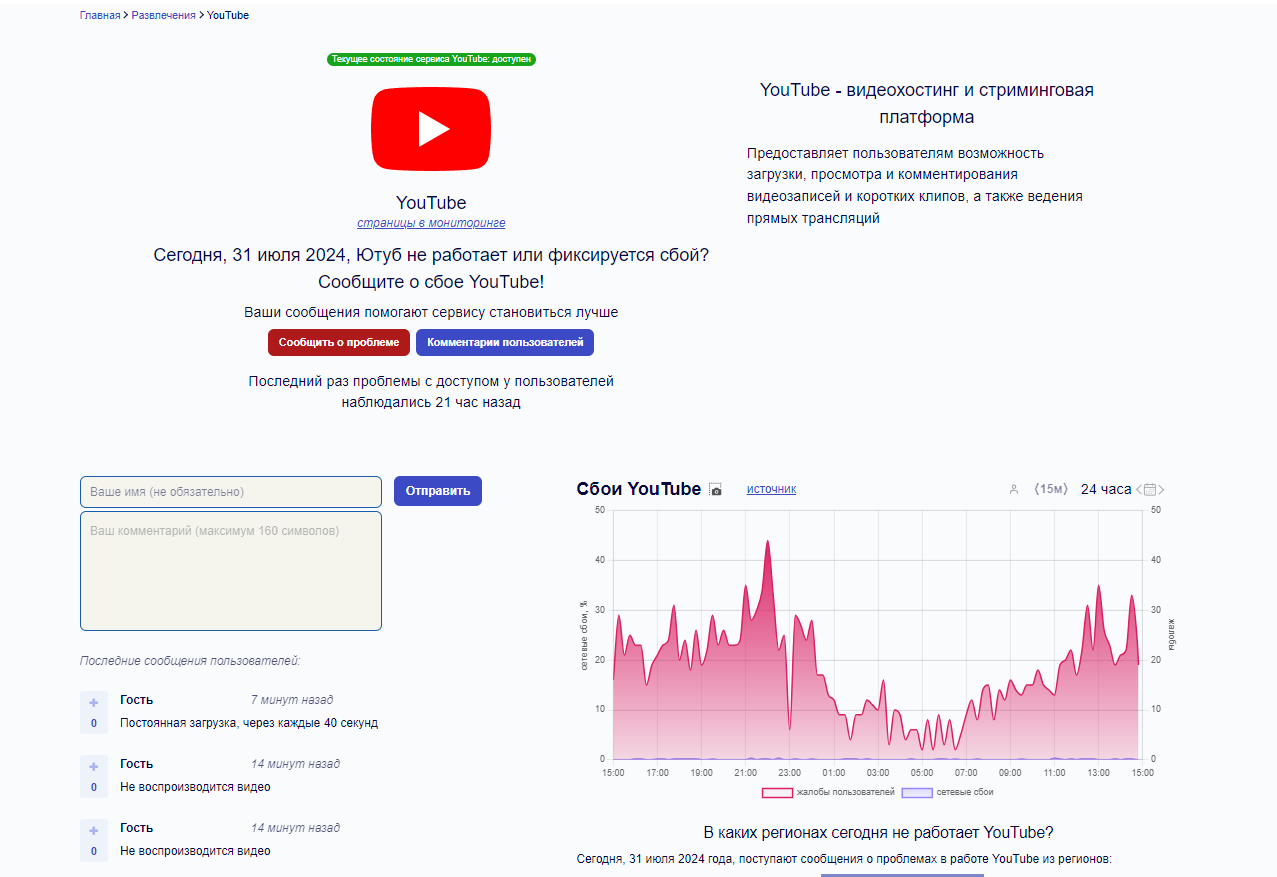1277x877 pixels.
Task: Open the 'источник' link by the chart title
Action: (771, 489)
